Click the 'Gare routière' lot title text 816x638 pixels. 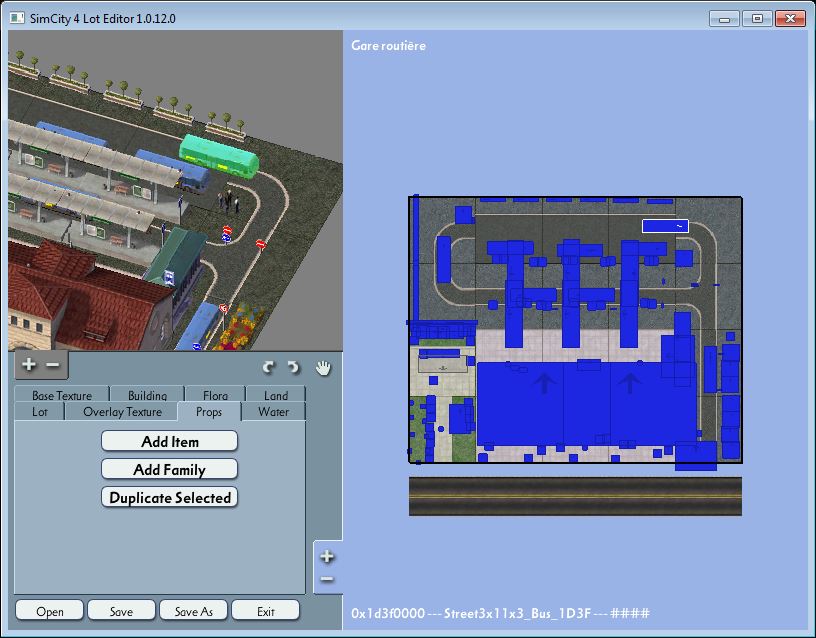pyautogui.click(x=388, y=46)
